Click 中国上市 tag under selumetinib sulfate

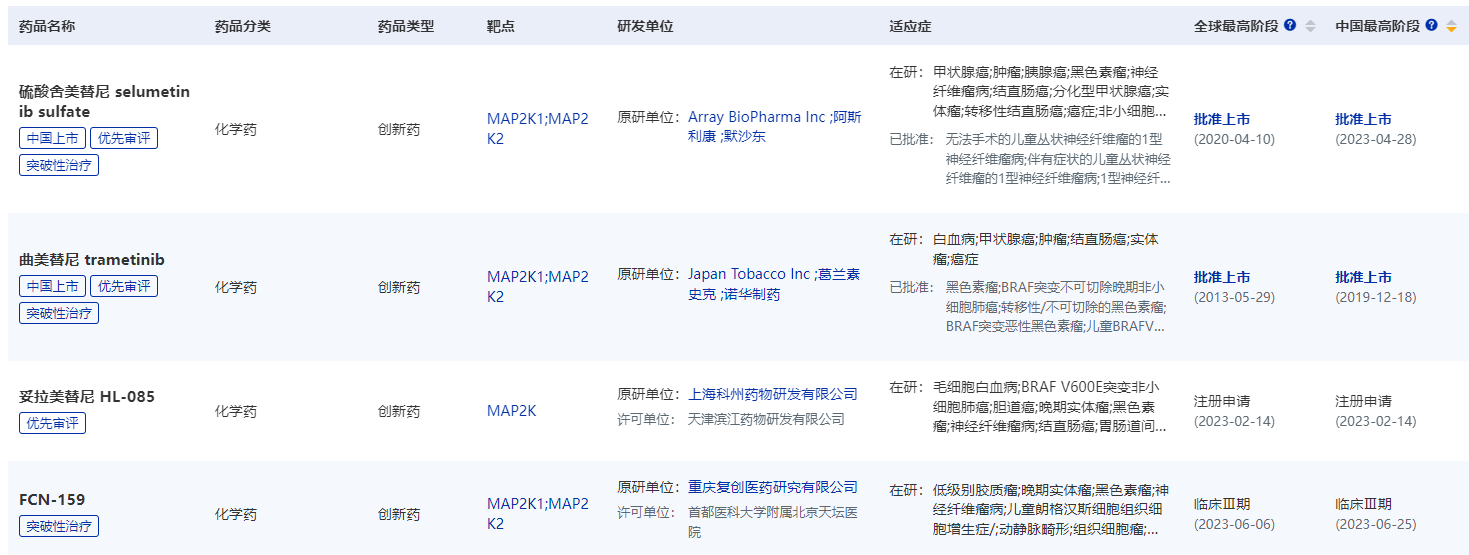point(52,138)
